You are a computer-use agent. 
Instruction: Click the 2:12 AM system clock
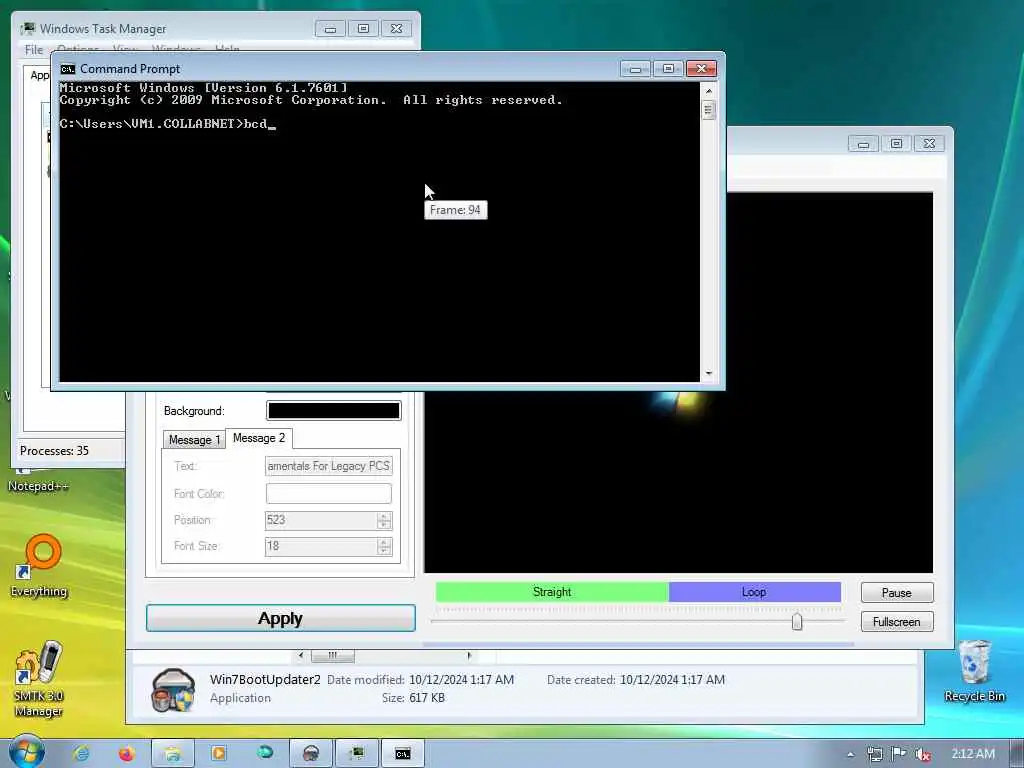coord(972,754)
